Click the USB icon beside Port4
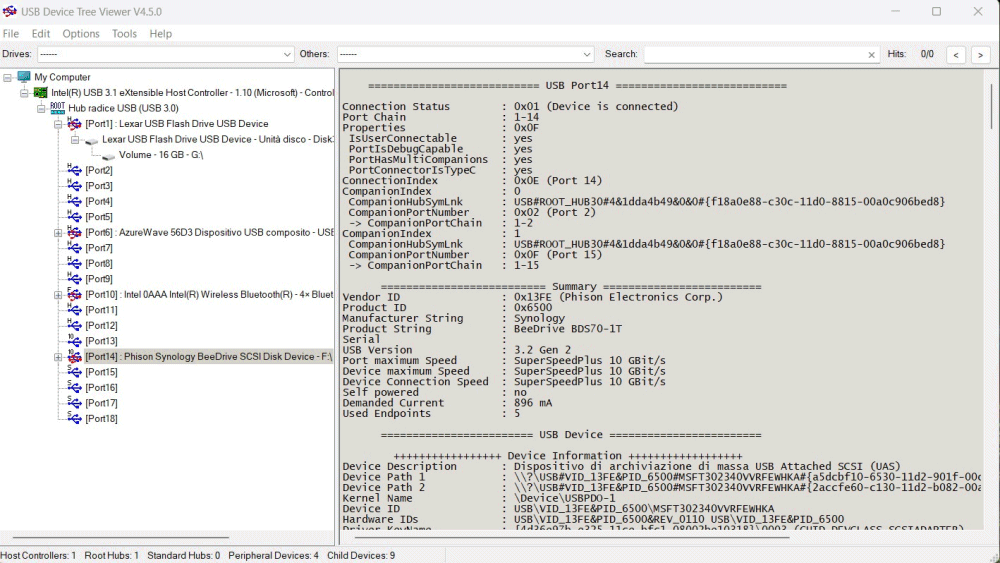Screen dimensions: 1000x563 [75, 201]
